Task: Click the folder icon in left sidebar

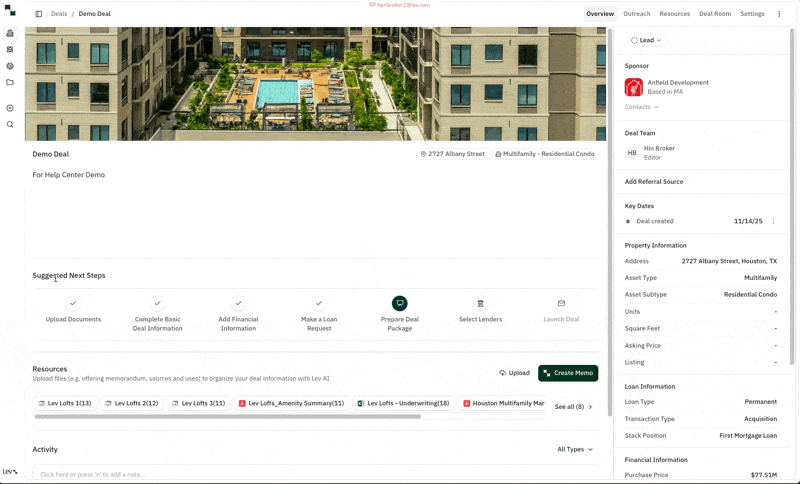Action: tap(10, 82)
